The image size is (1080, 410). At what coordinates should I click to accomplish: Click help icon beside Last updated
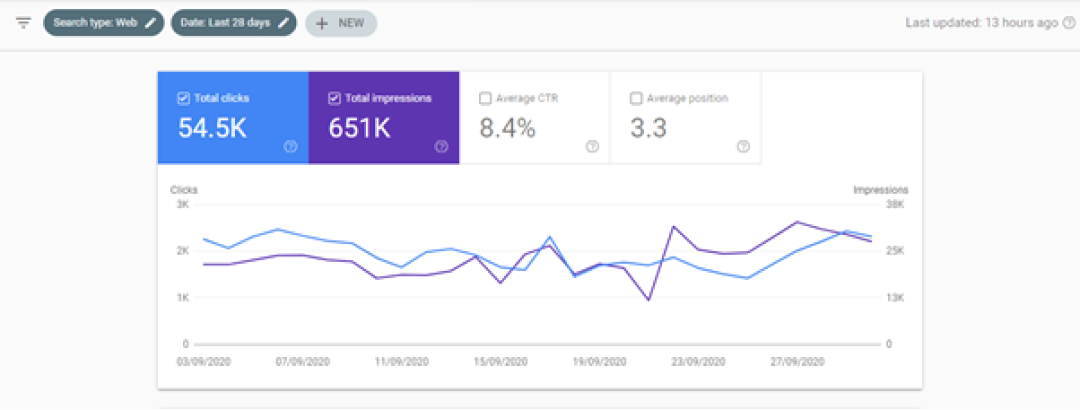pos(1068,23)
